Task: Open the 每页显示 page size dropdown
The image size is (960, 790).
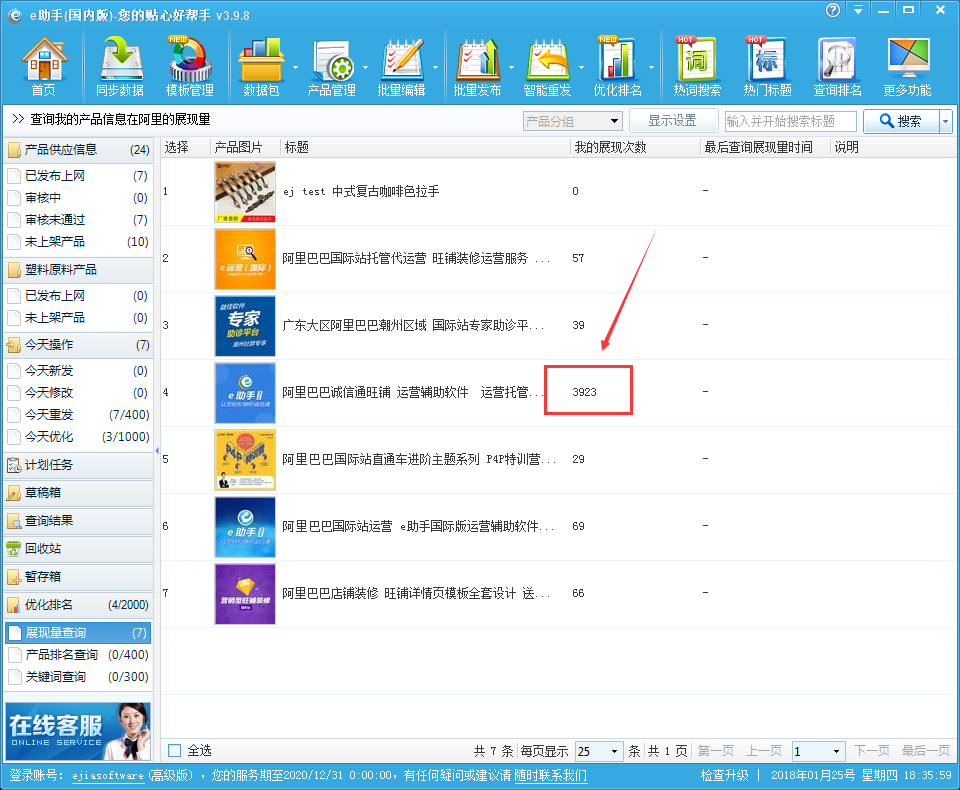Action: coord(599,751)
